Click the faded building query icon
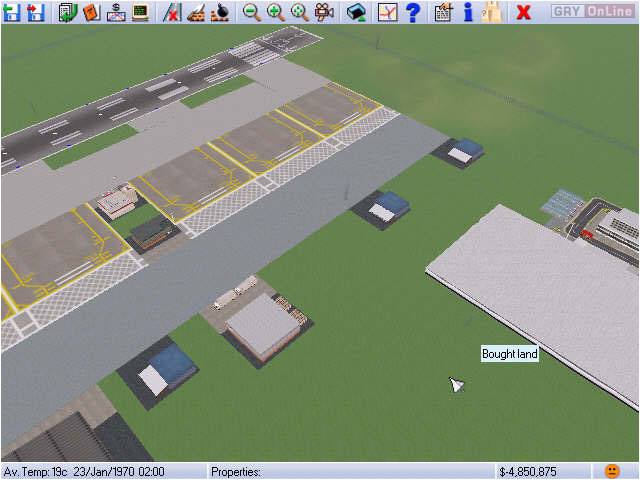Image resolution: width=640 pixels, height=480 pixels. [x=492, y=12]
